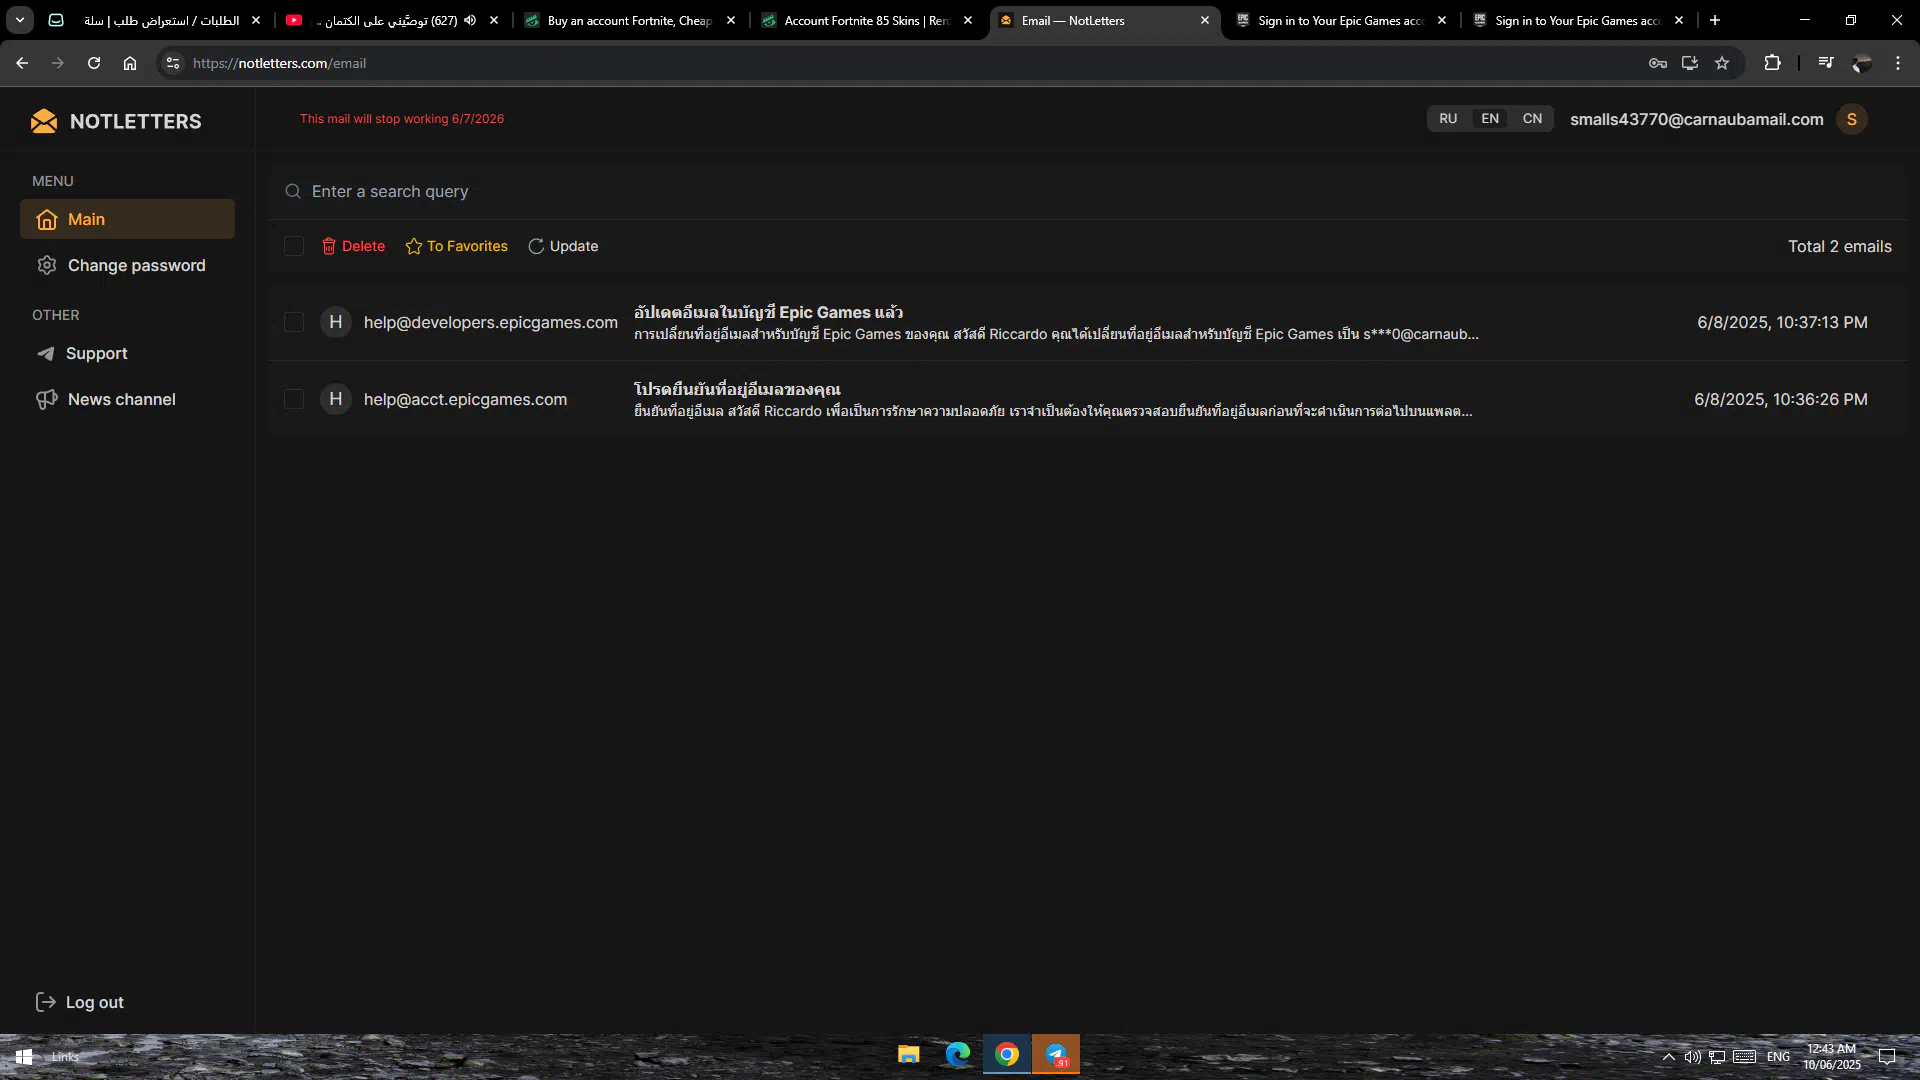Open browser profile avatar
The image size is (1920, 1080).
pyautogui.click(x=1862, y=63)
